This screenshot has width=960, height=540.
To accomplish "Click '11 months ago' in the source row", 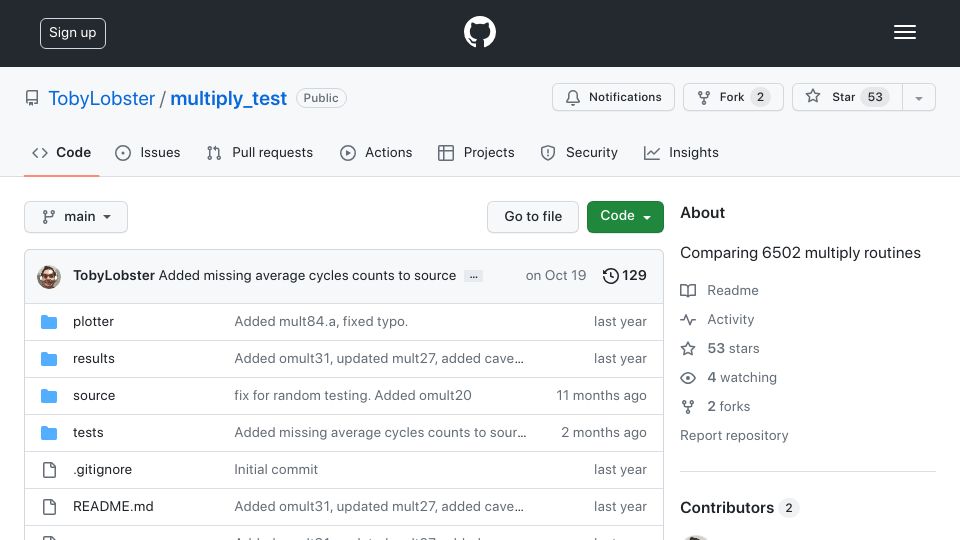I will [x=601, y=396].
